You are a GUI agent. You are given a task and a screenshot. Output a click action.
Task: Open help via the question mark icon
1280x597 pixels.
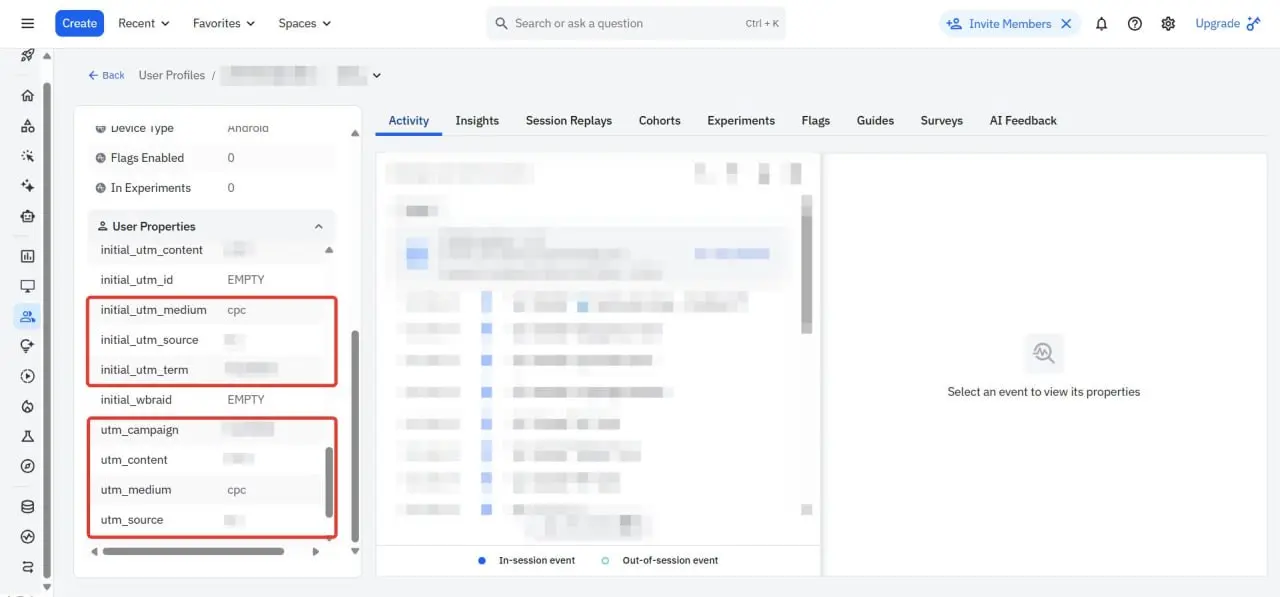(1135, 23)
